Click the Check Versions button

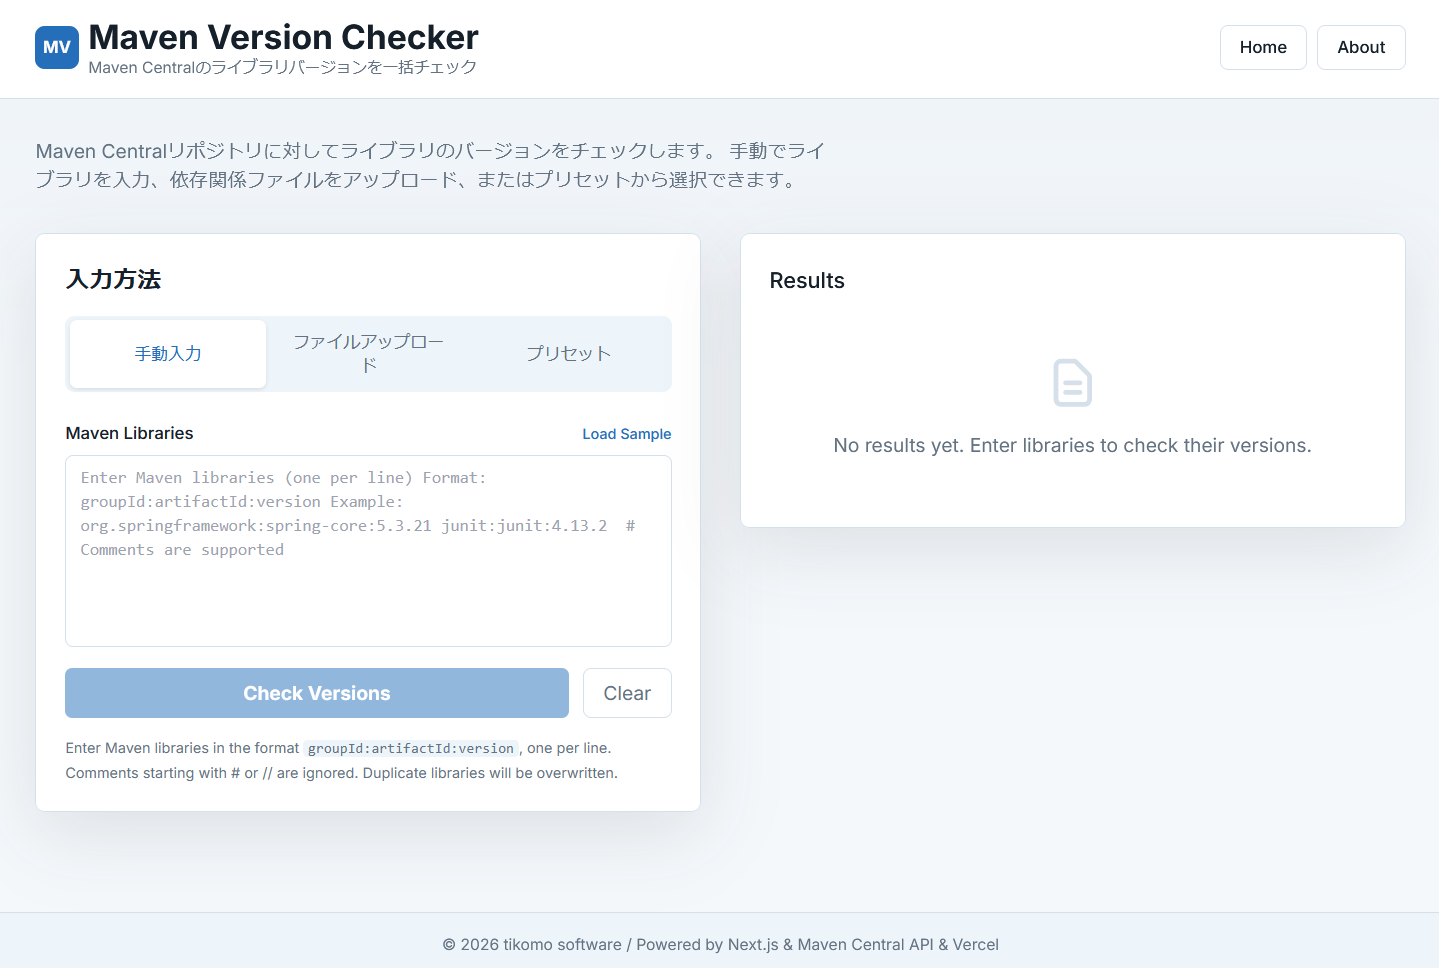(x=317, y=693)
